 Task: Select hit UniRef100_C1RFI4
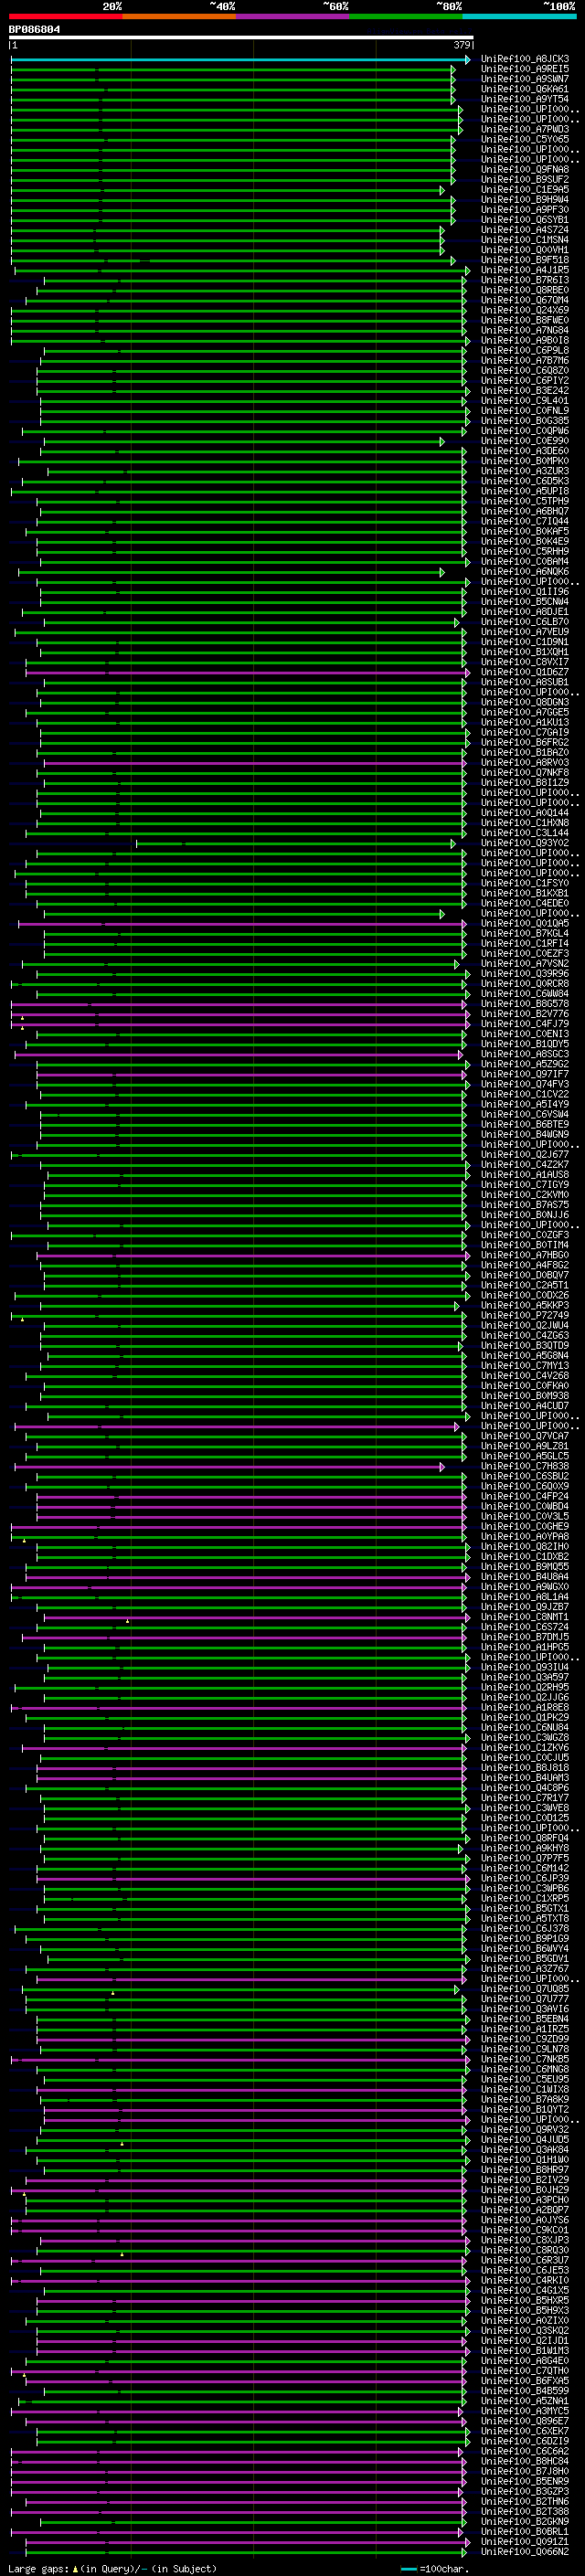(x=525, y=943)
